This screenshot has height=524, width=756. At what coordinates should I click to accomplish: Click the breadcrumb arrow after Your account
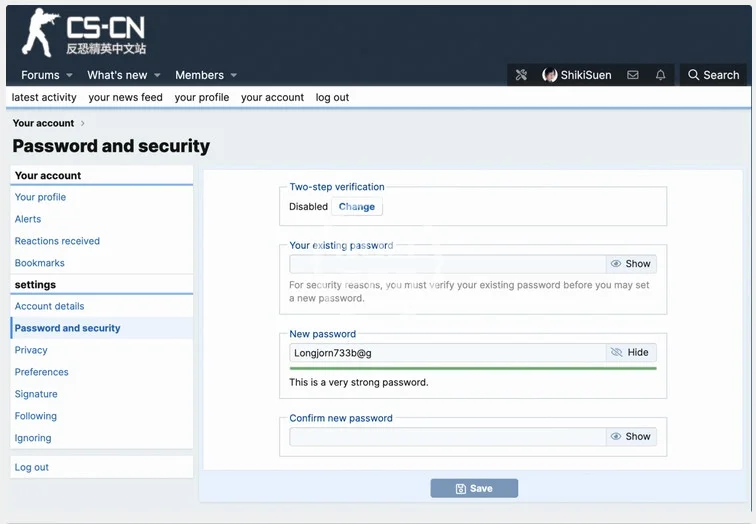[83, 123]
